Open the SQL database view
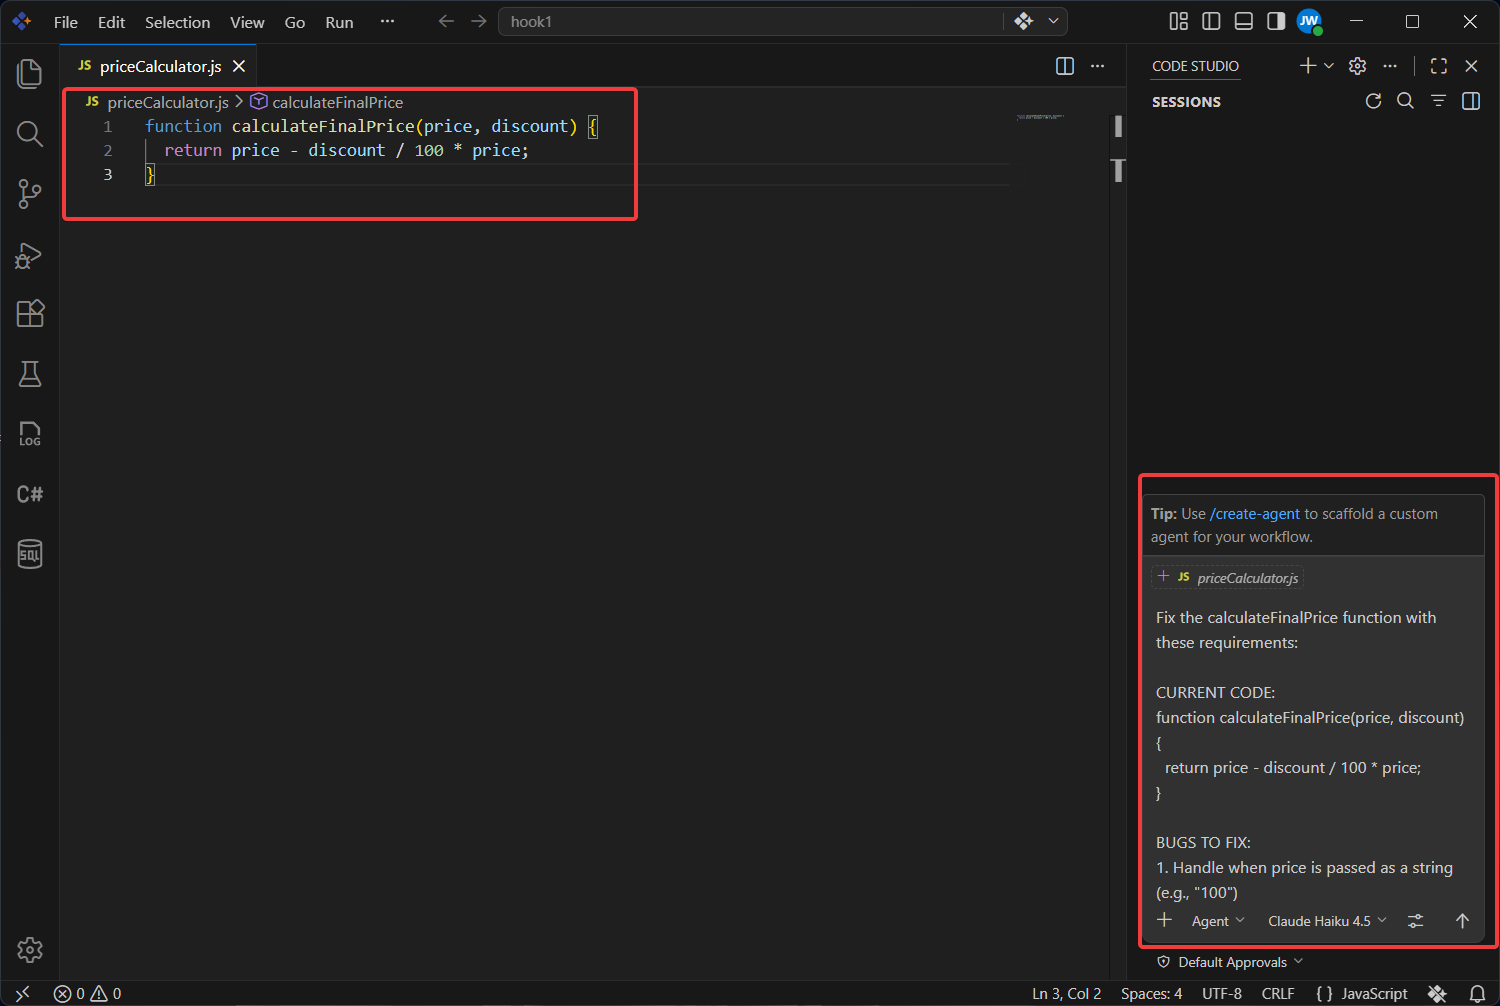The width and height of the screenshot is (1500, 1006). [30, 554]
